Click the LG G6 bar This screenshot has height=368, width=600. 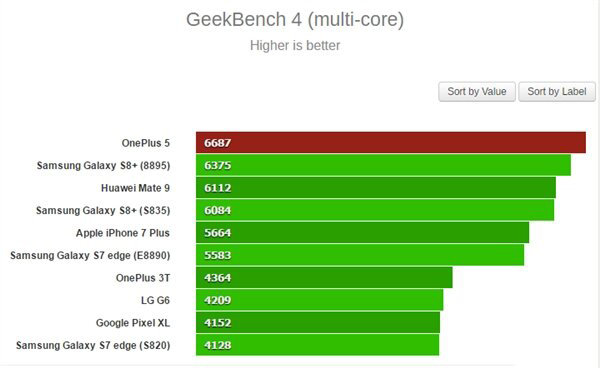coord(320,300)
